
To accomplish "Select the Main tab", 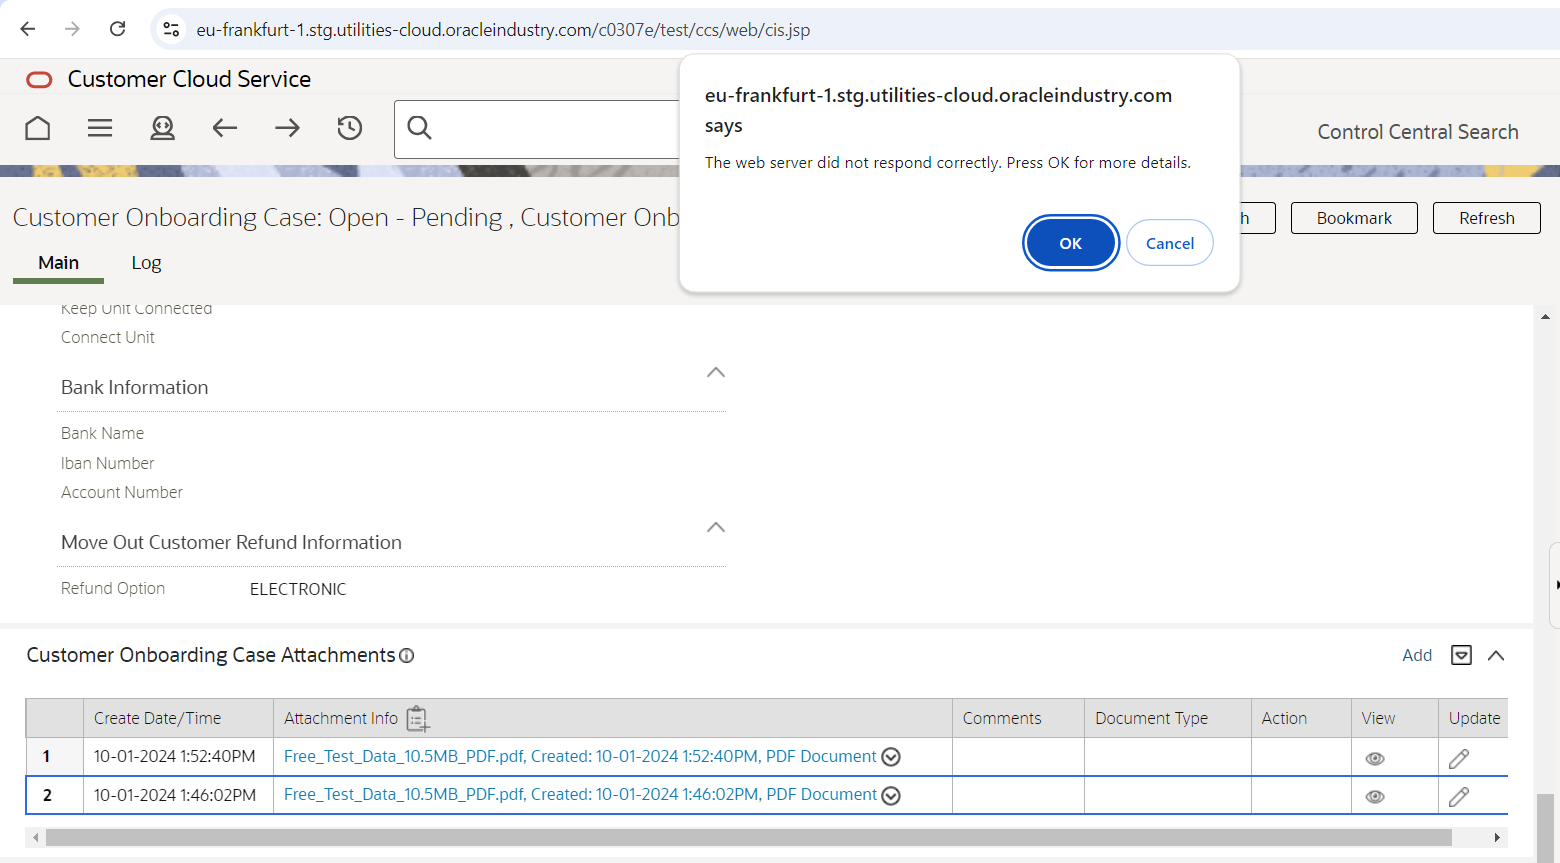I will coord(58,263).
